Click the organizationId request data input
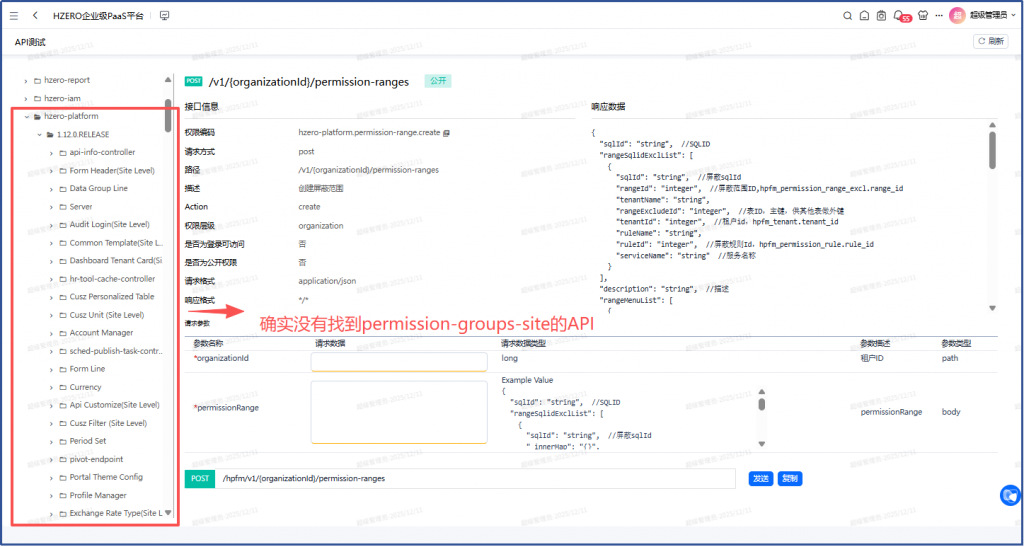1024x547 pixels. point(398,361)
